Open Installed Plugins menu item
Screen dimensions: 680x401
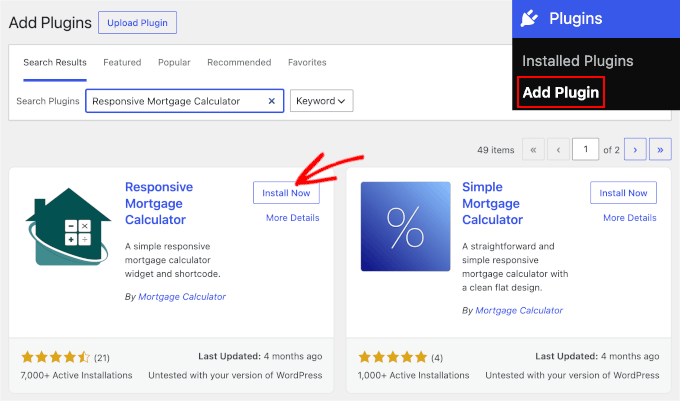point(578,61)
